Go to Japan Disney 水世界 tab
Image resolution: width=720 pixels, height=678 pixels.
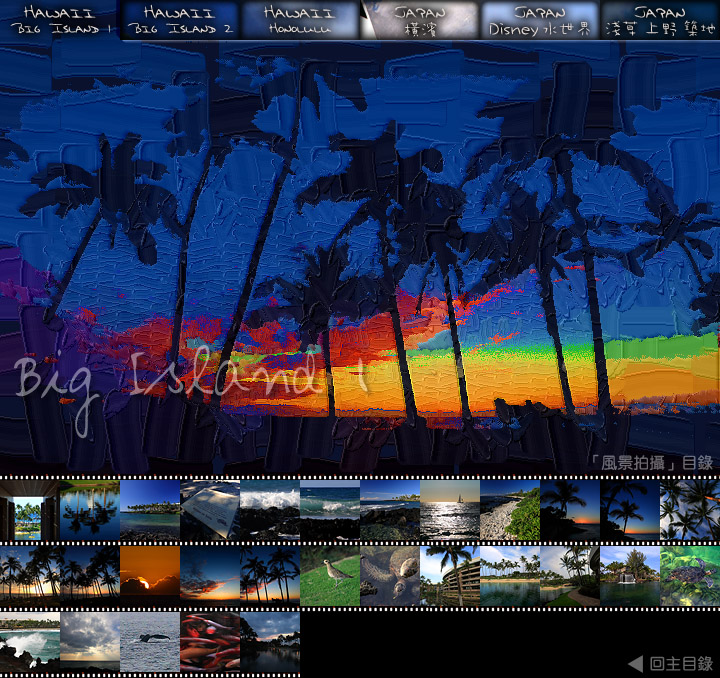coord(540,20)
